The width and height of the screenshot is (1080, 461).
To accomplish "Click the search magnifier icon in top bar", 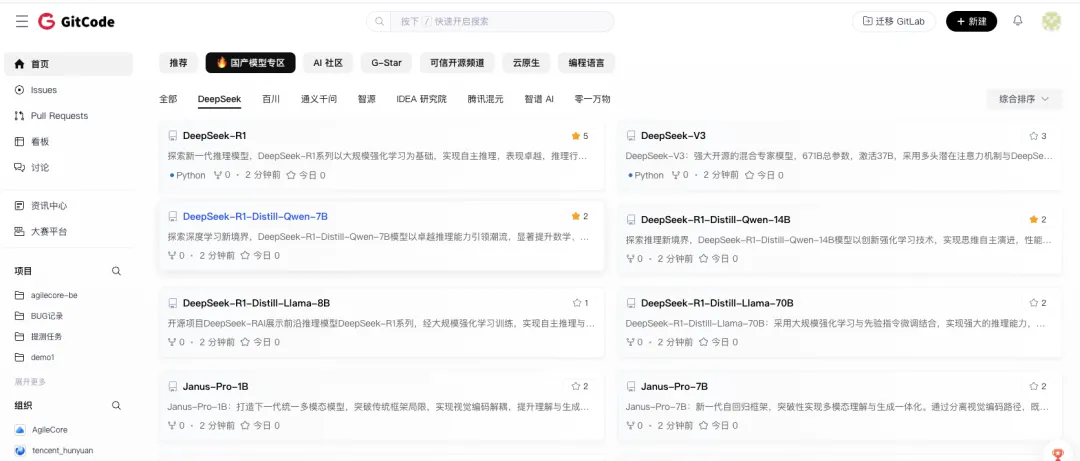I will click(379, 21).
